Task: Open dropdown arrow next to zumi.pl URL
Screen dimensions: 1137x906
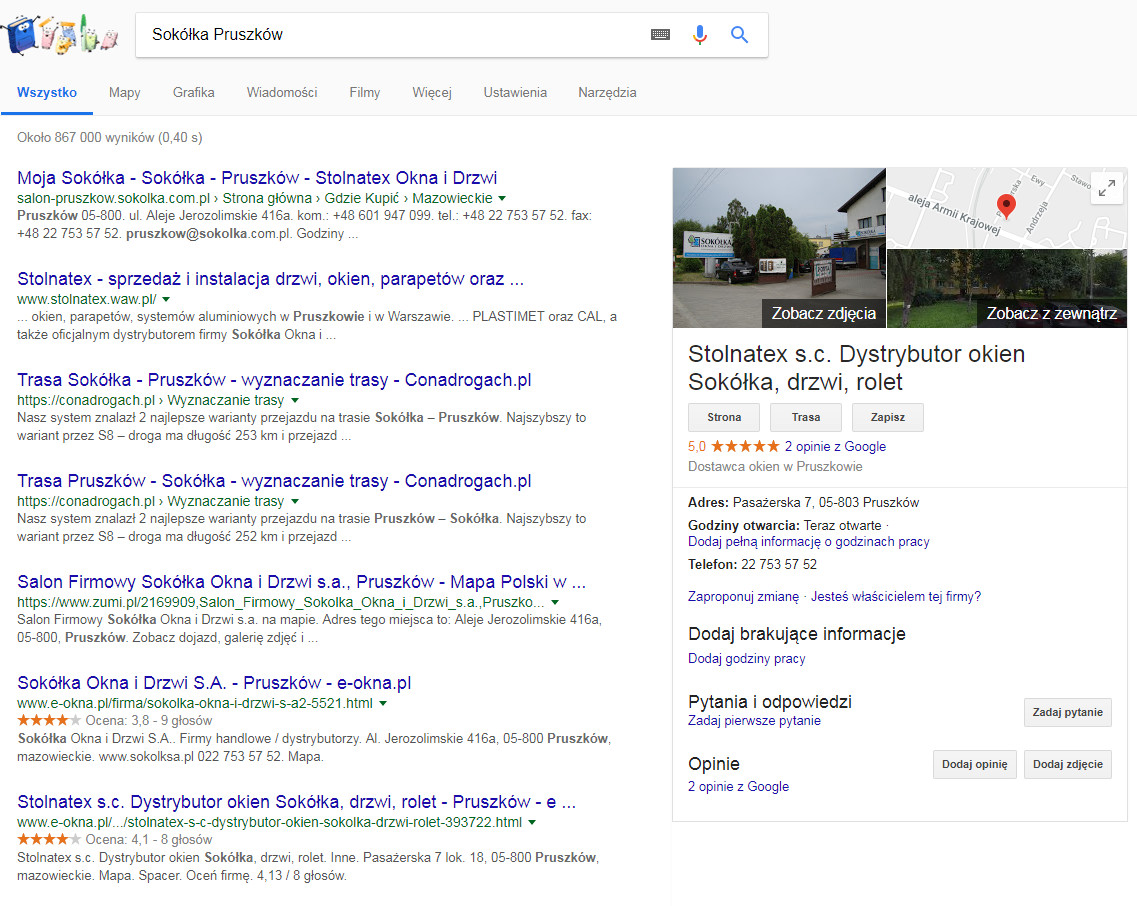Action: (x=555, y=602)
